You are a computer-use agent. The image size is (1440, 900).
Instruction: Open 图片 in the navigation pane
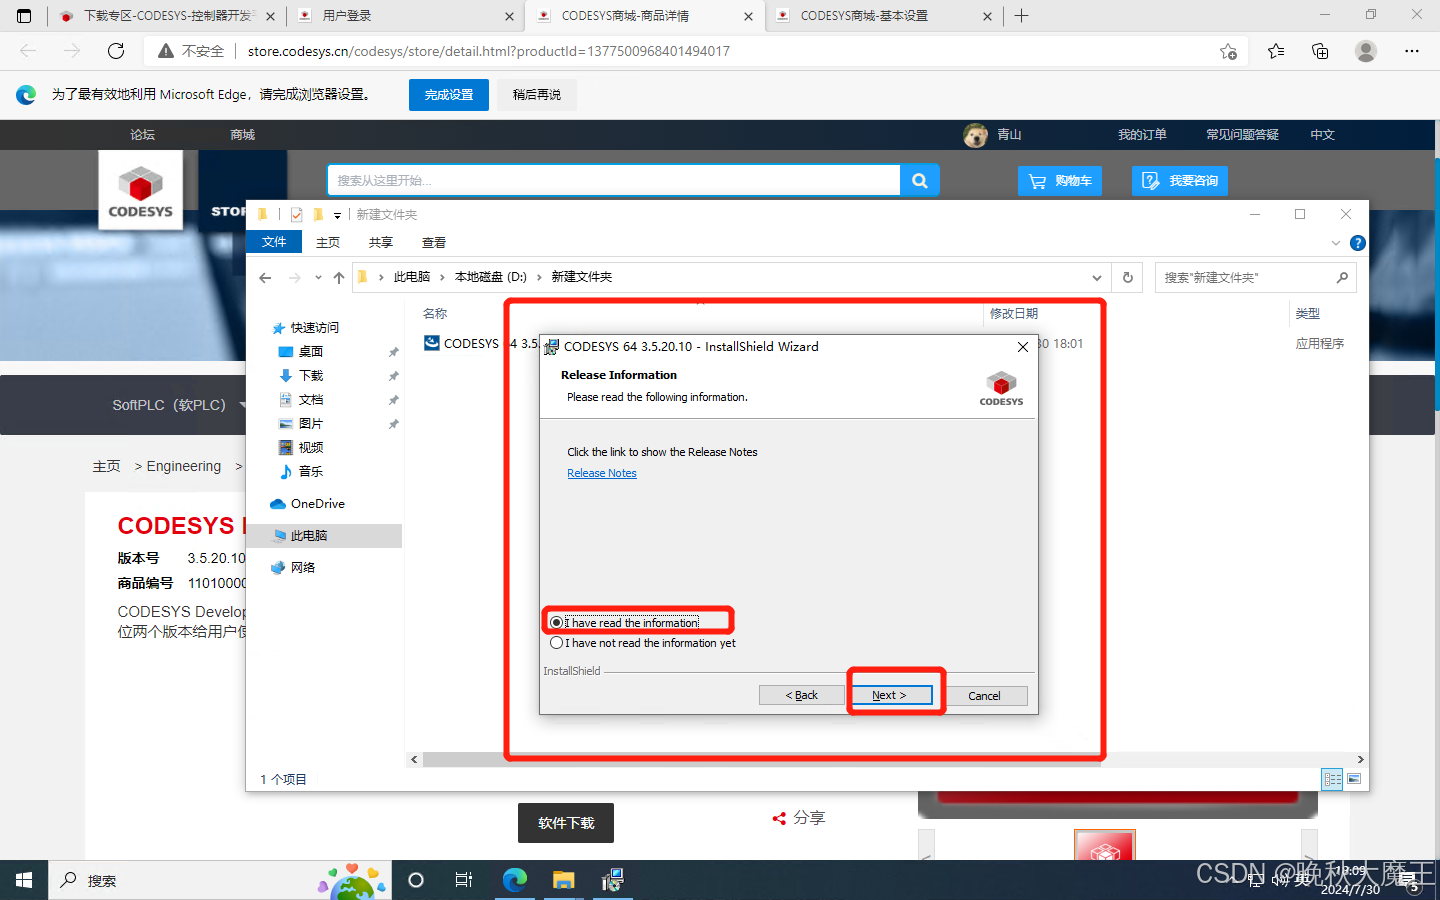[311, 424]
